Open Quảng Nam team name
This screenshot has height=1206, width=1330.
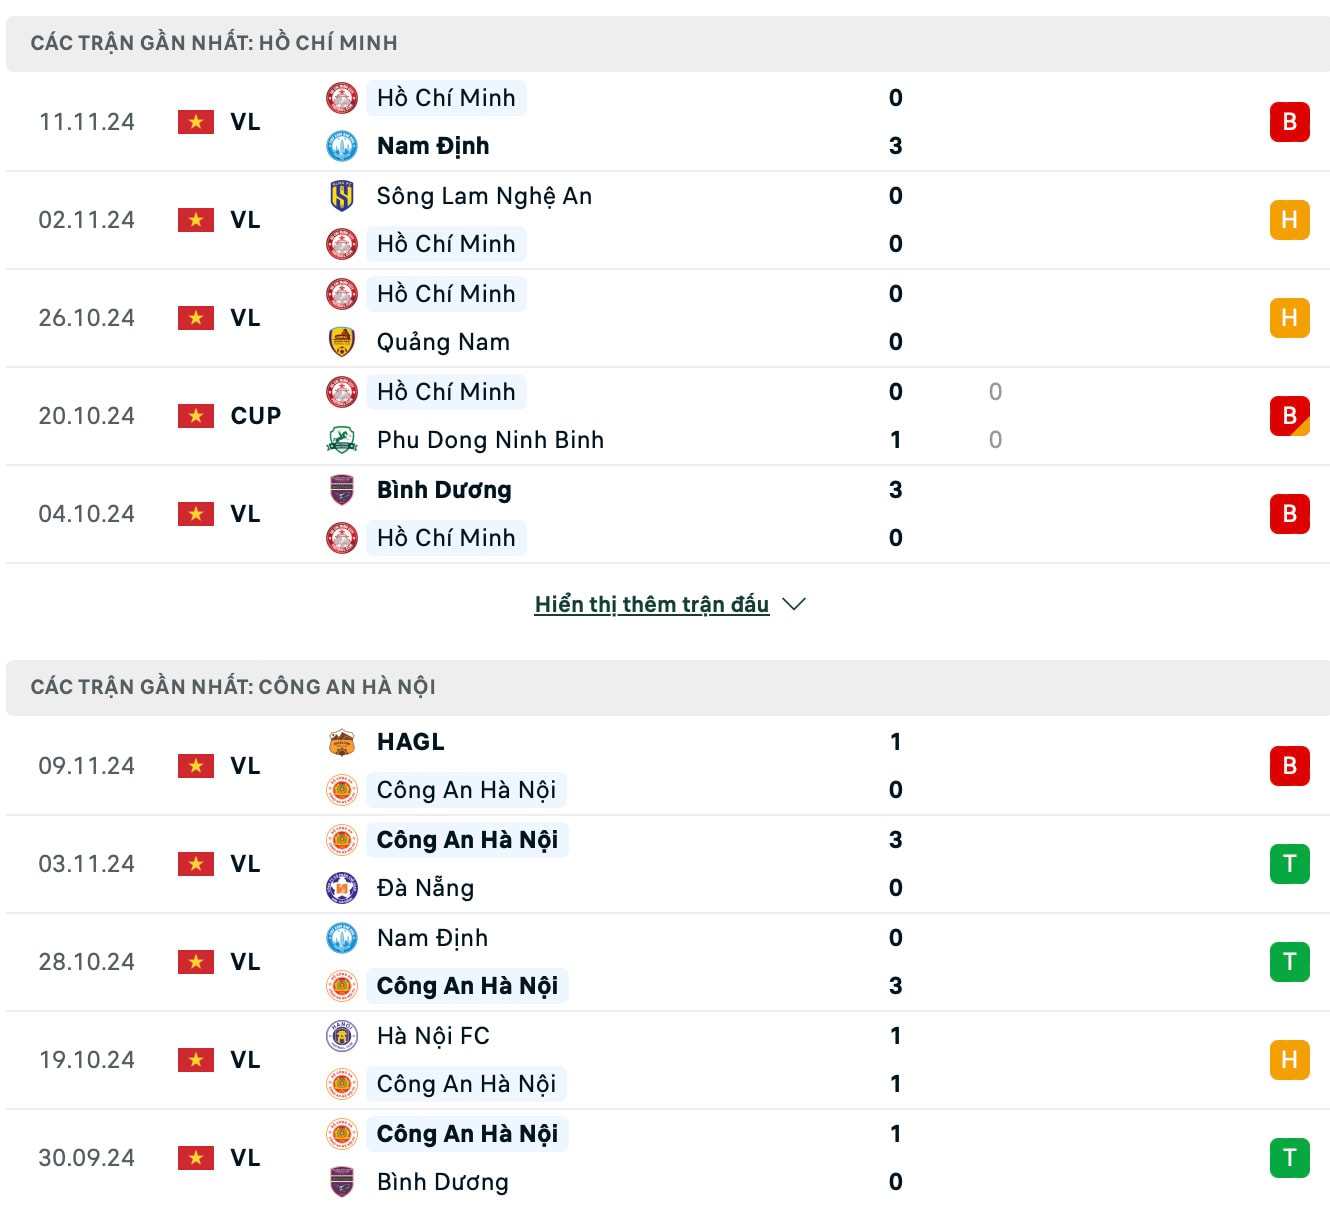click(443, 342)
